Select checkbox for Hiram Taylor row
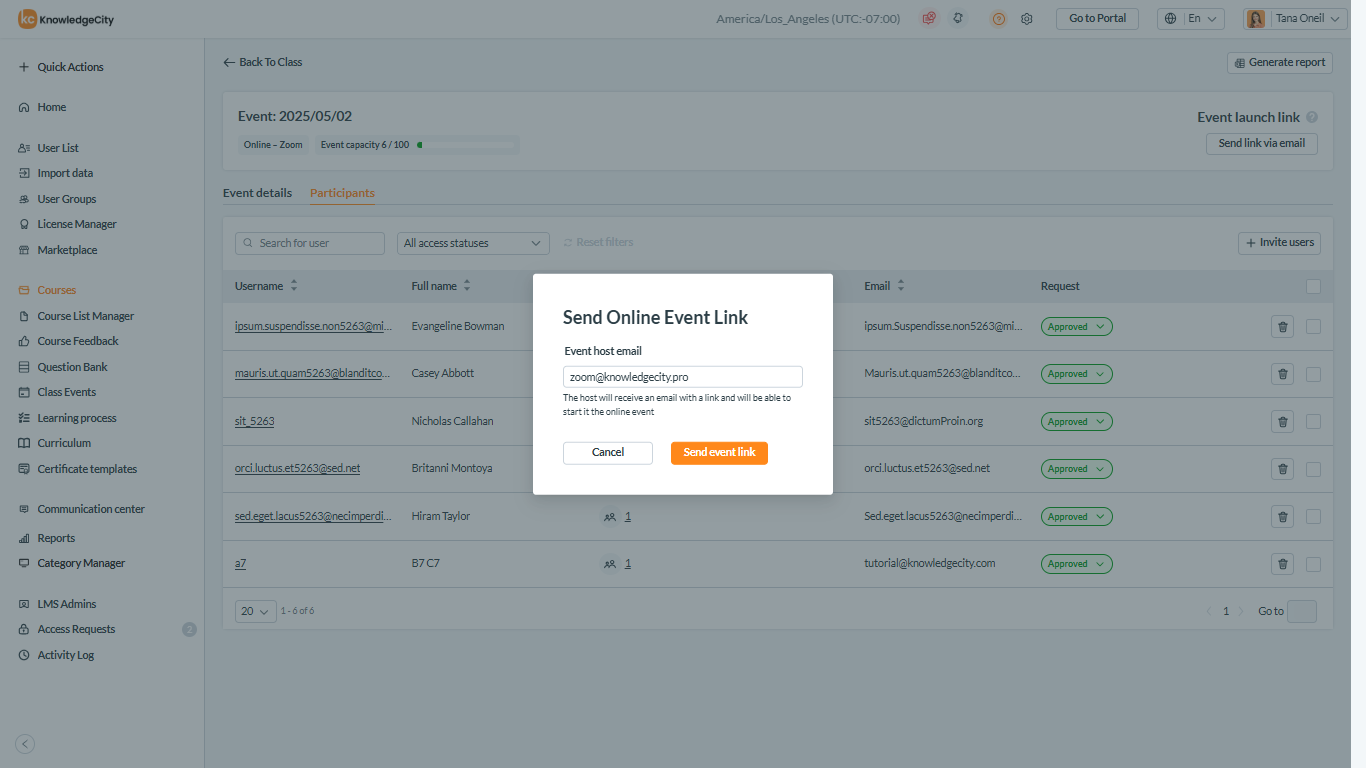This screenshot has height=768, width=1366. pos(1313,517)
